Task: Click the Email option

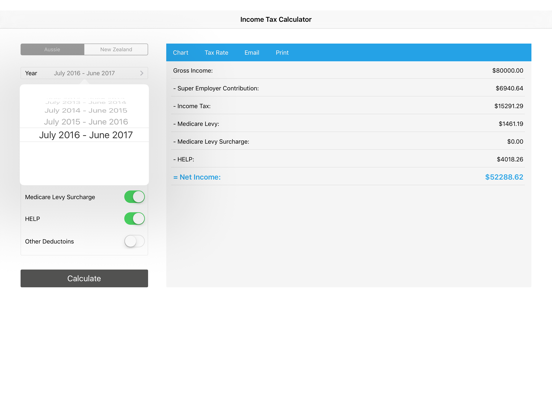Action: 252,52
